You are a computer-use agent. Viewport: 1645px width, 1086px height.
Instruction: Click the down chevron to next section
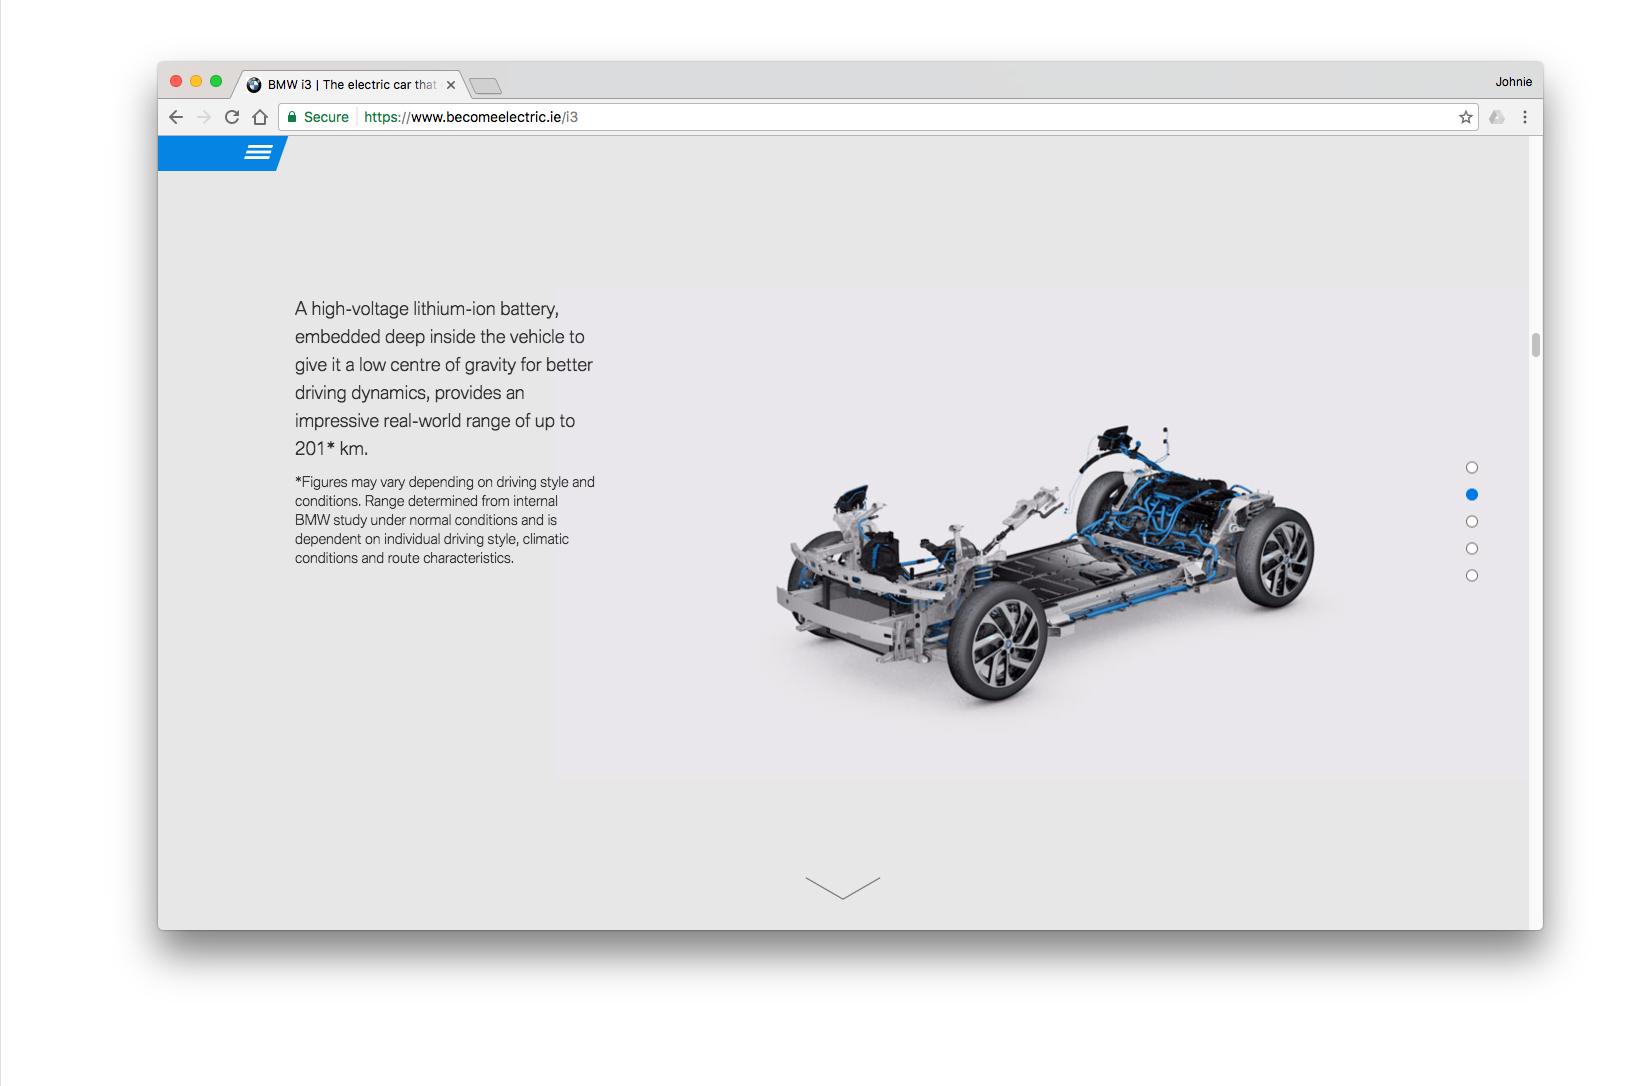[843, 888]
